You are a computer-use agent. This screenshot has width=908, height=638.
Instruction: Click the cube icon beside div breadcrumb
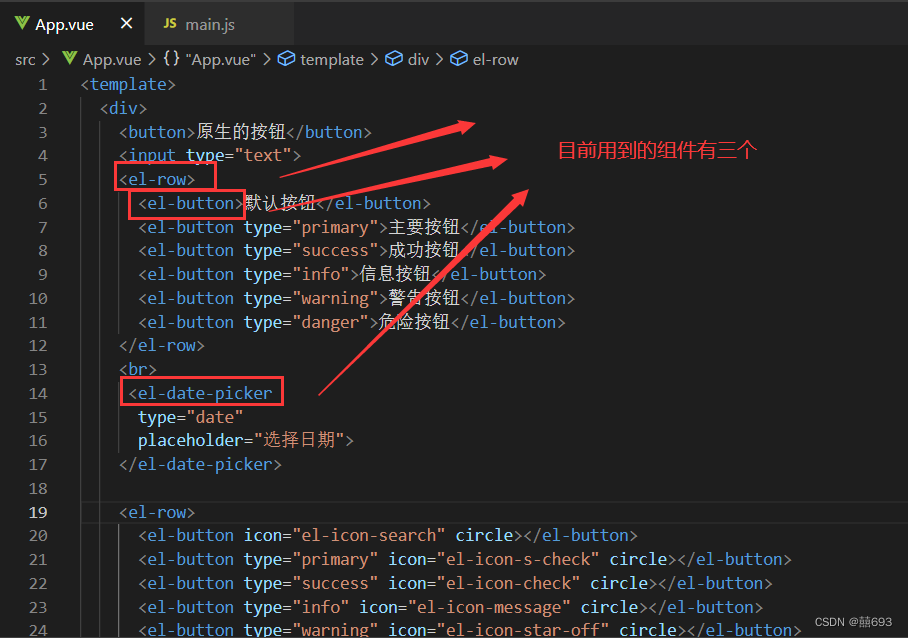pyautogui.click(x=394, y=59)
